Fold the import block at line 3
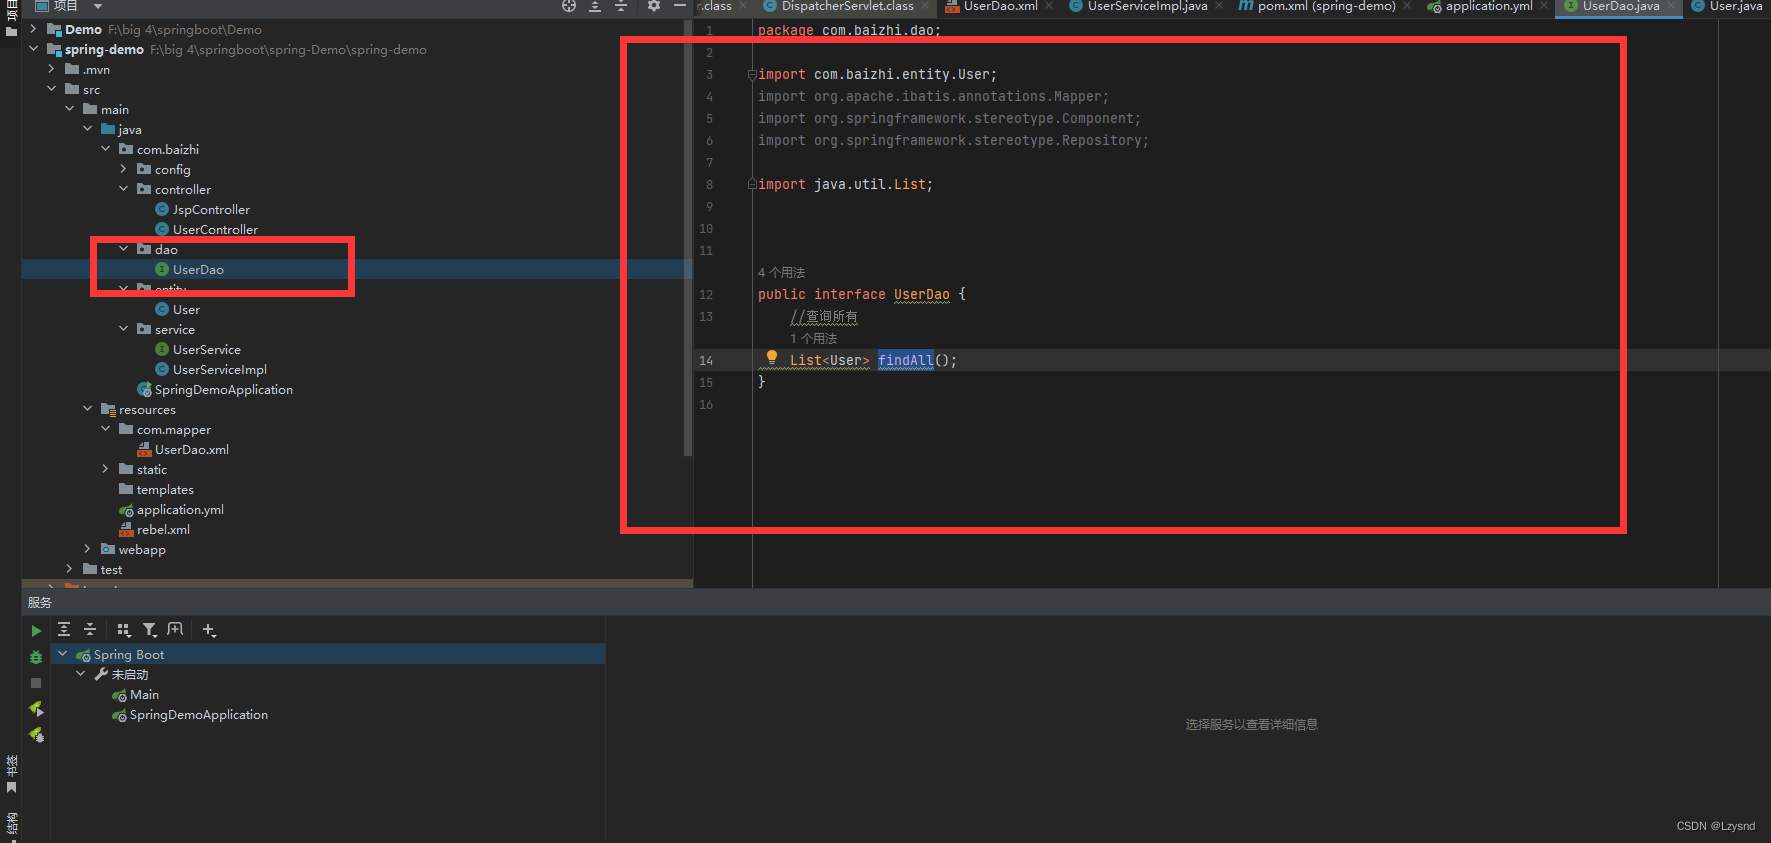This screenshot has height=843, width=1771. pyautogui.click(x=752, y=75)
